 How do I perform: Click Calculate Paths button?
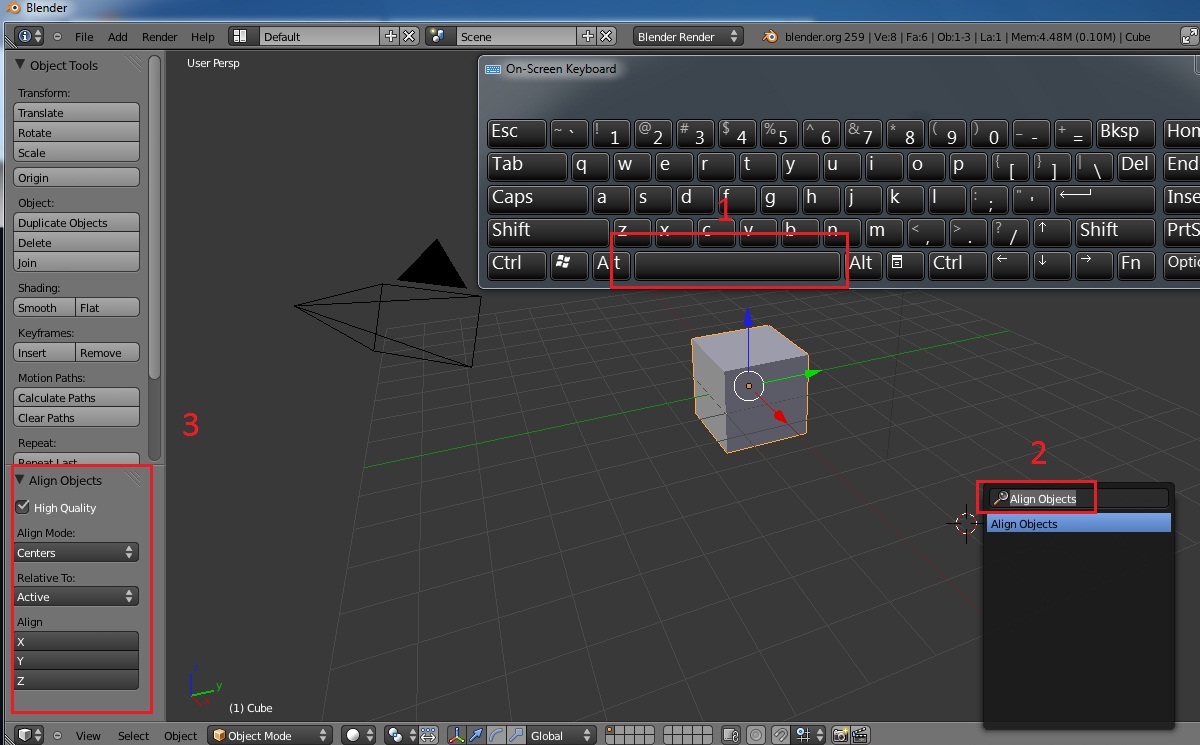(76, 397)
